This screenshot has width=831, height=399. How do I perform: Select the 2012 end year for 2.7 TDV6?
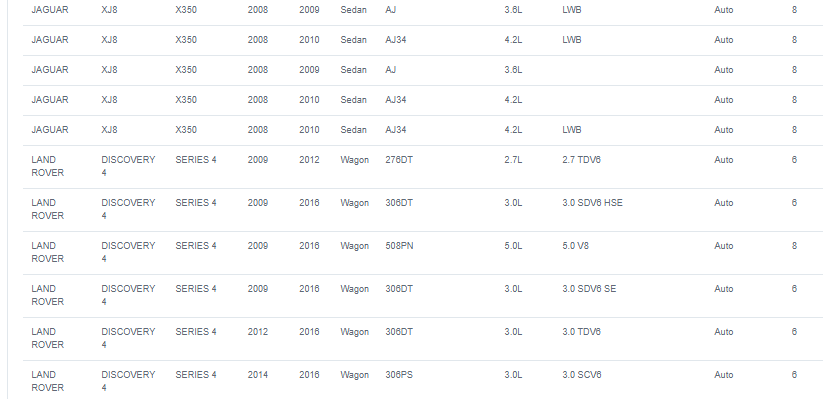[309, 159]
